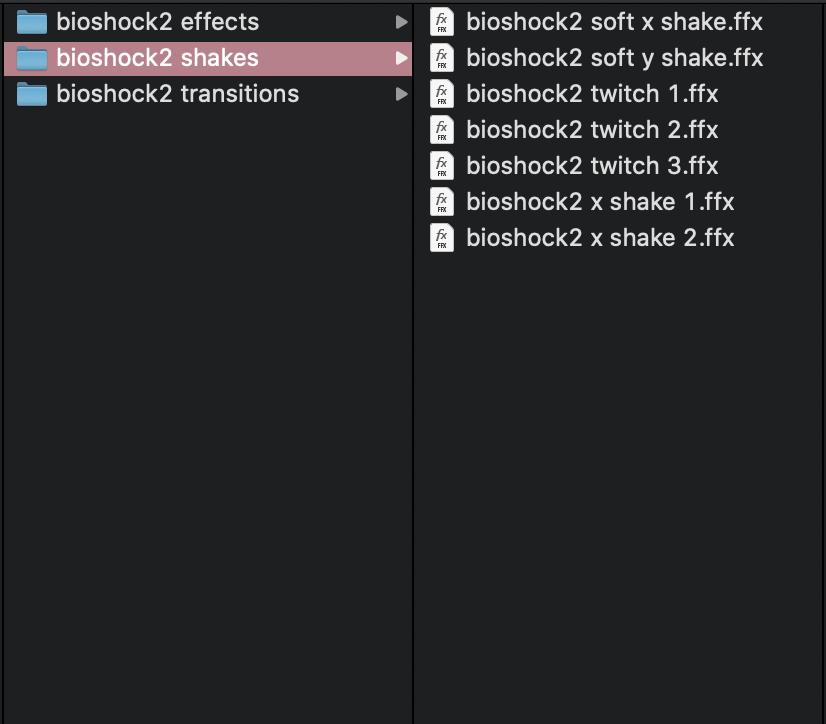The image size is (826, 724).
Task: Click the FFX icon for twitch 1
Action: pyautogui.click(x=442, y=94)
